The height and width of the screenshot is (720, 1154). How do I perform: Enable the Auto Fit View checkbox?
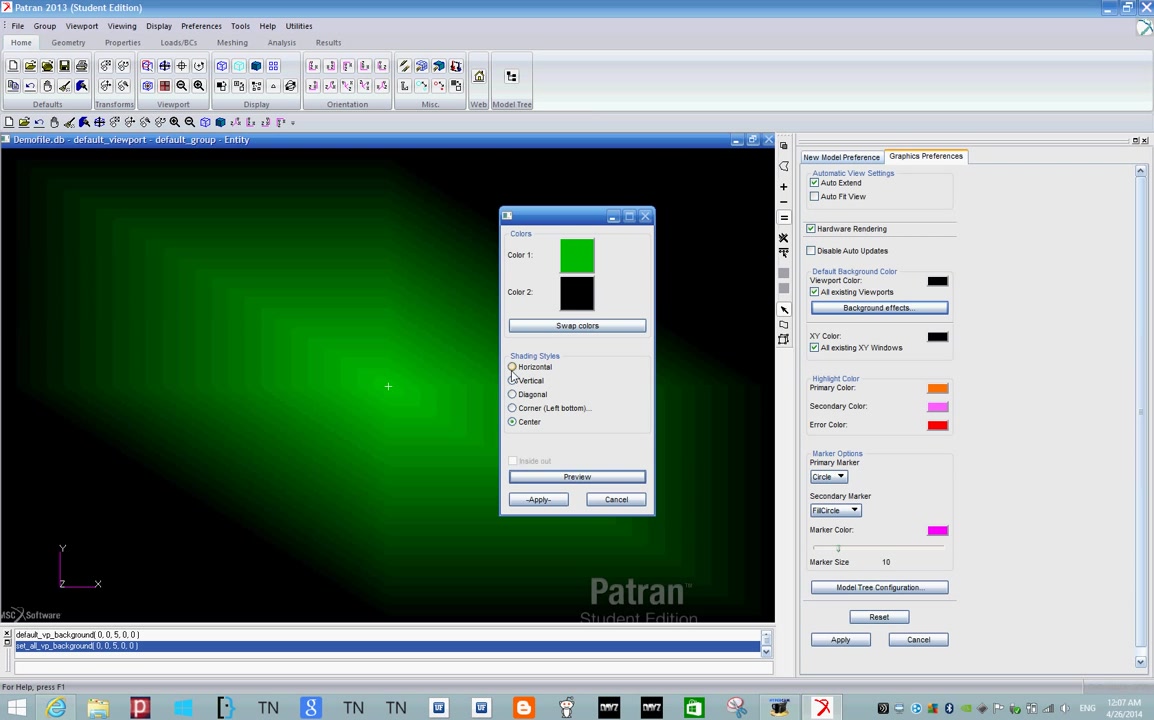[815, 197]
